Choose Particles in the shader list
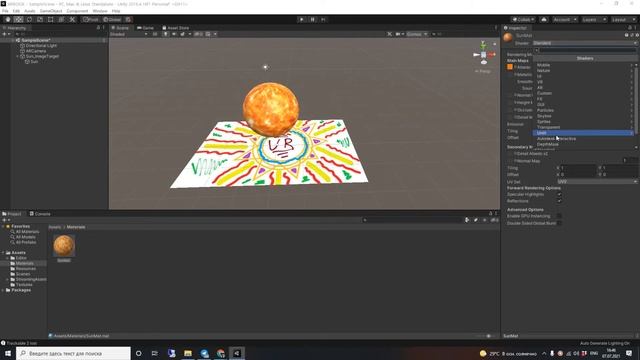The width and height of the screenshot is (640, 360). tap(583, 110)
